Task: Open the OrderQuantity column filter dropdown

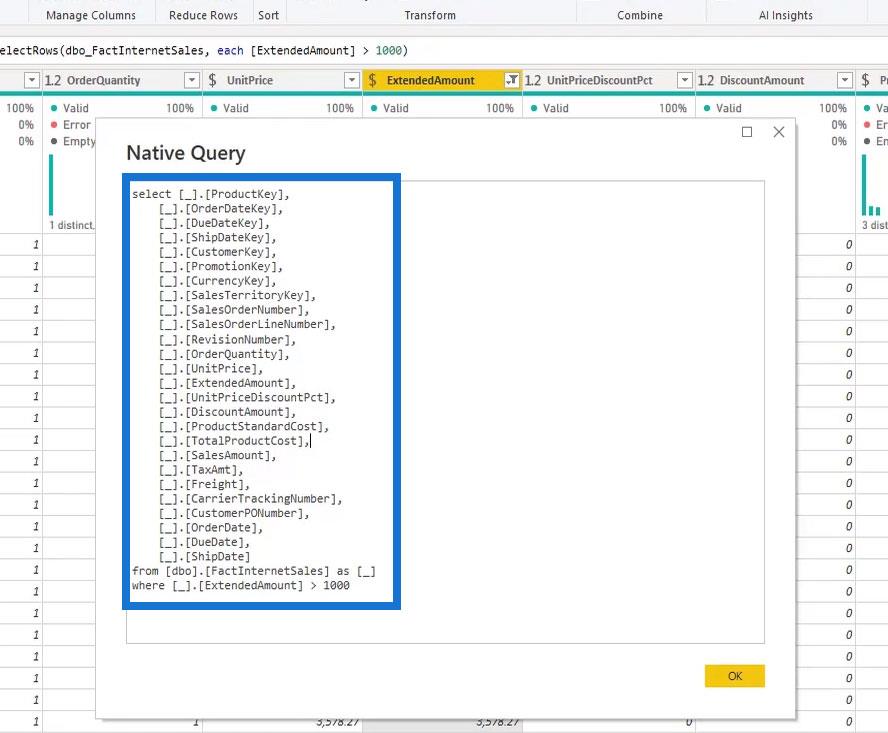Action: point(192,80)
